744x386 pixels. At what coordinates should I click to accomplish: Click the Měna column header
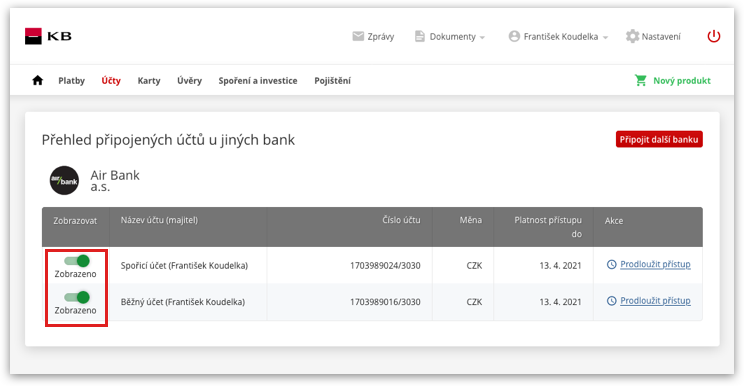coord(471,220)
